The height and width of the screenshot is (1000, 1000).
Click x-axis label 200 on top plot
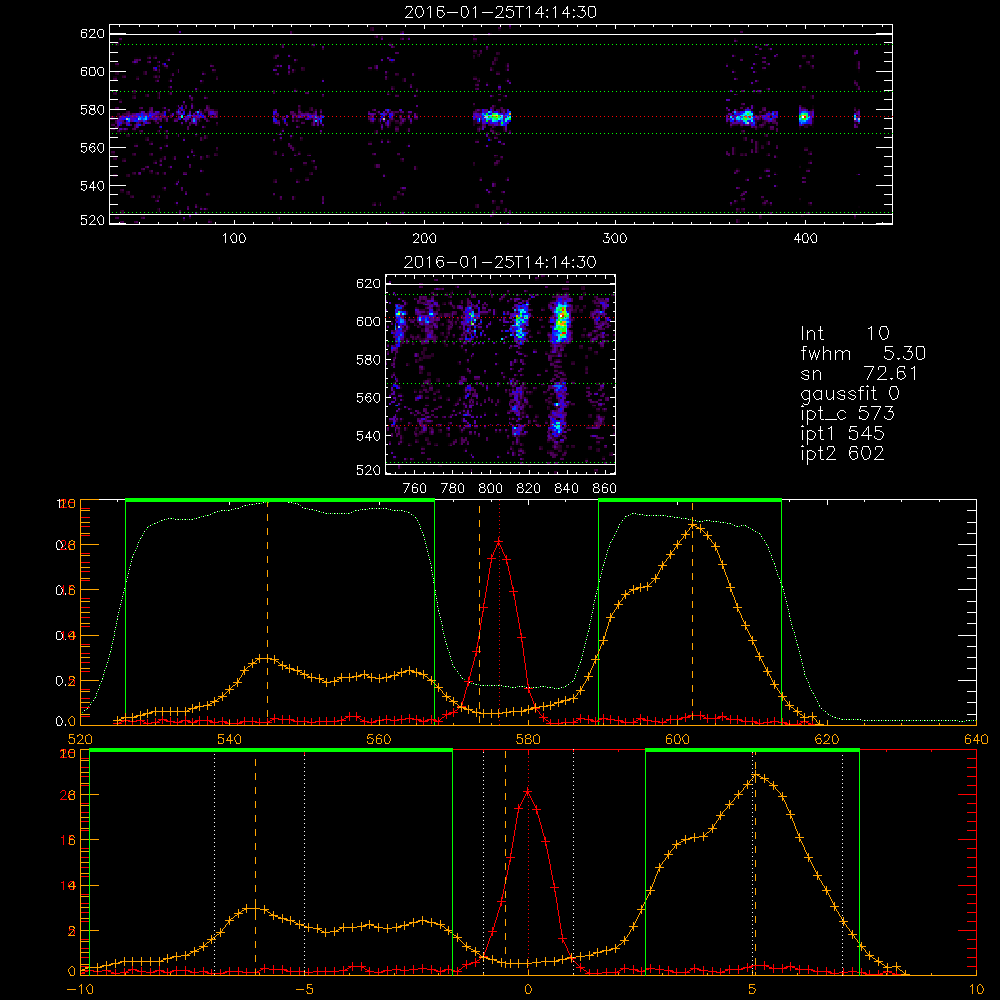[424, 239]
